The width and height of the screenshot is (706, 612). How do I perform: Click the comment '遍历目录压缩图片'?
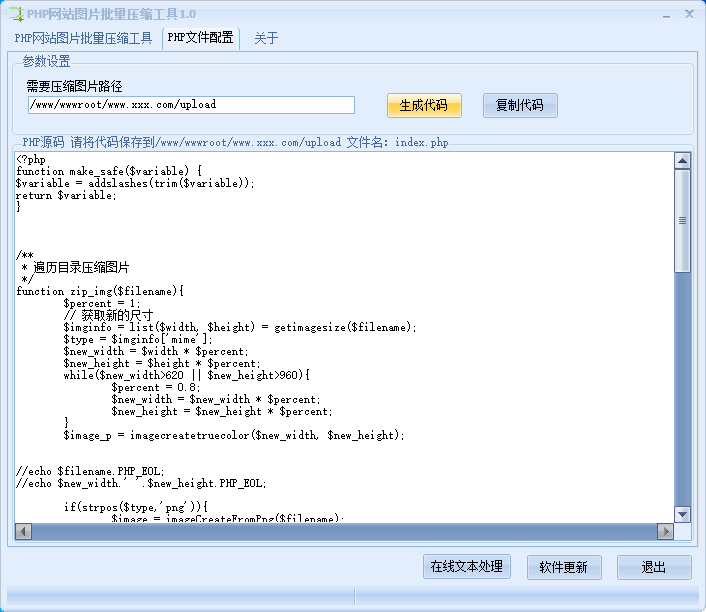pyautogui.click(x=81, y=267)
